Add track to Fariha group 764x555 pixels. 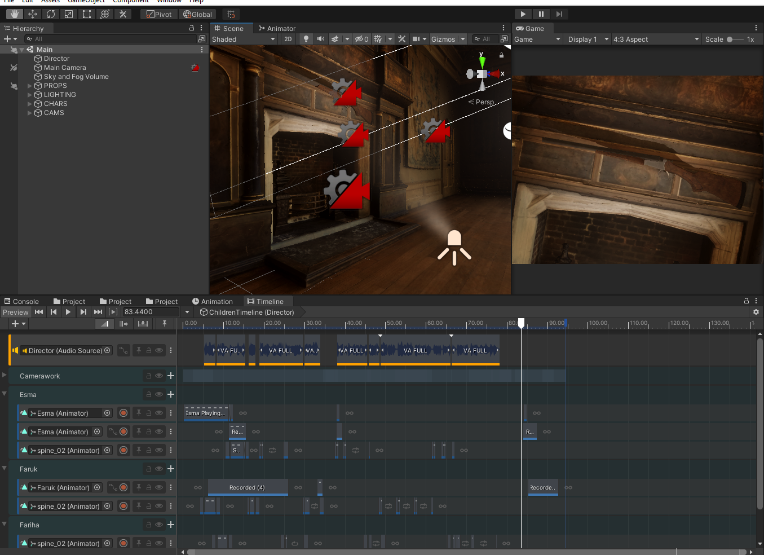tap(171, 525)
